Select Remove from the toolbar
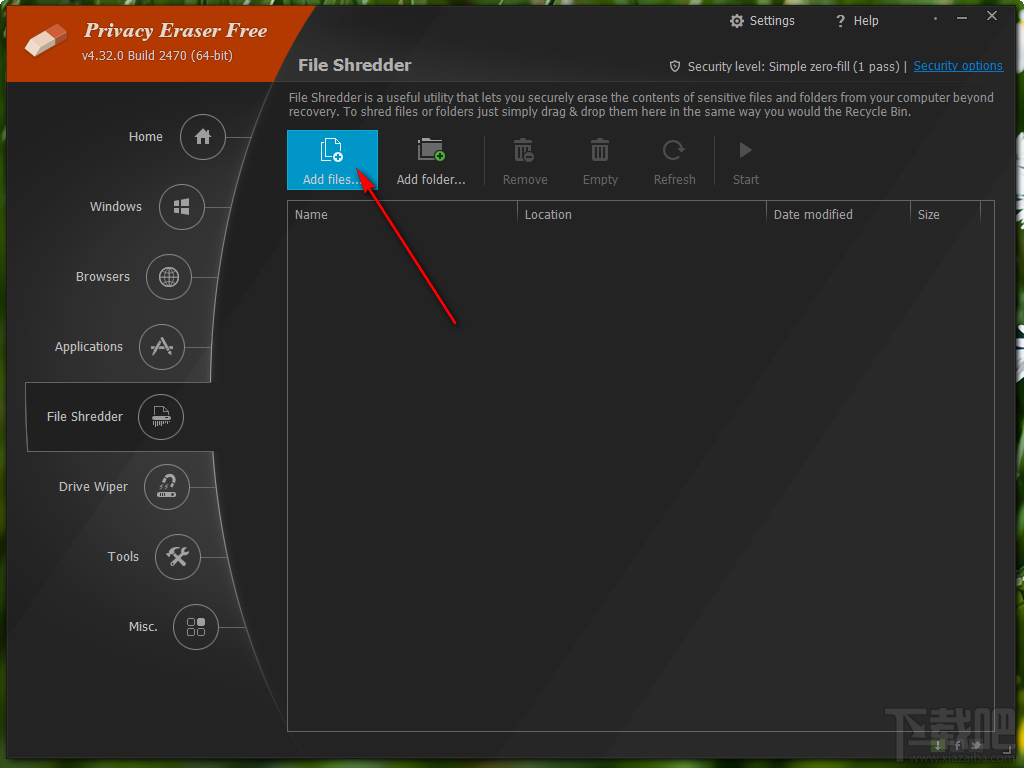 coord(524,159)
